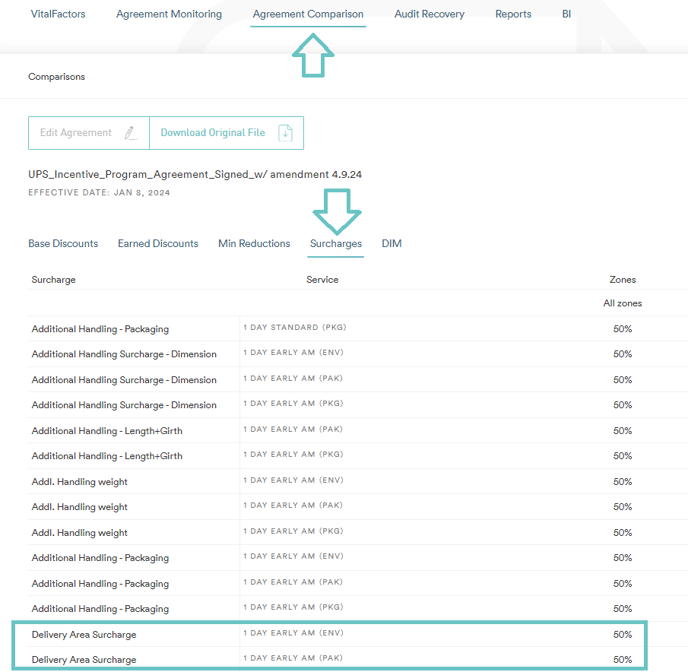Screen dimensions: 688x672
Task: Select Addl. Handling weight Early AM (PAK) row
Action: [x=358, y=507]
